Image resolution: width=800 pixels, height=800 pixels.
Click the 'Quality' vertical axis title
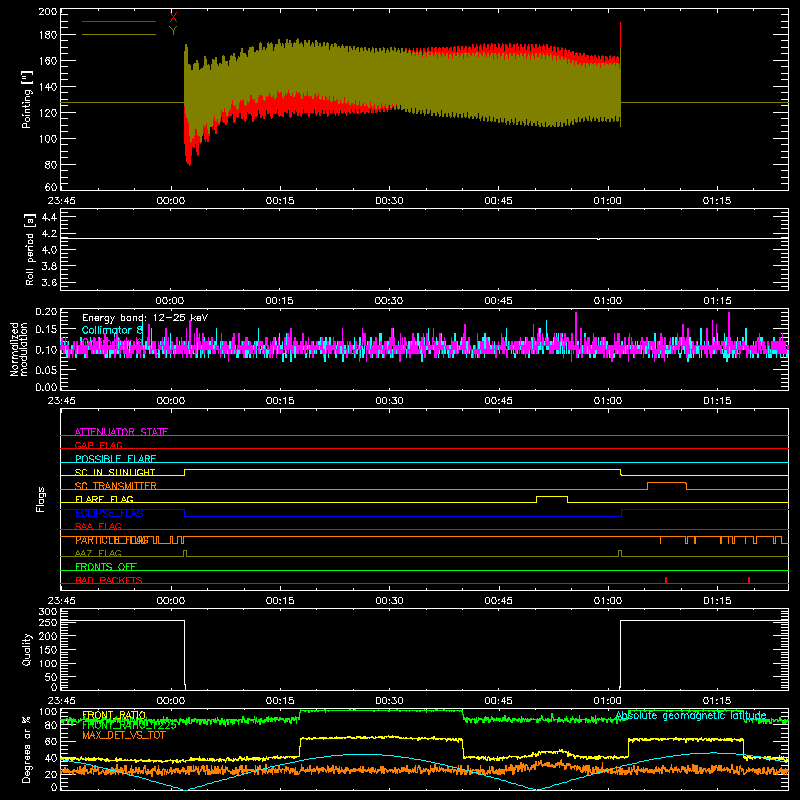pyautogui.click(x=27, y=649)
